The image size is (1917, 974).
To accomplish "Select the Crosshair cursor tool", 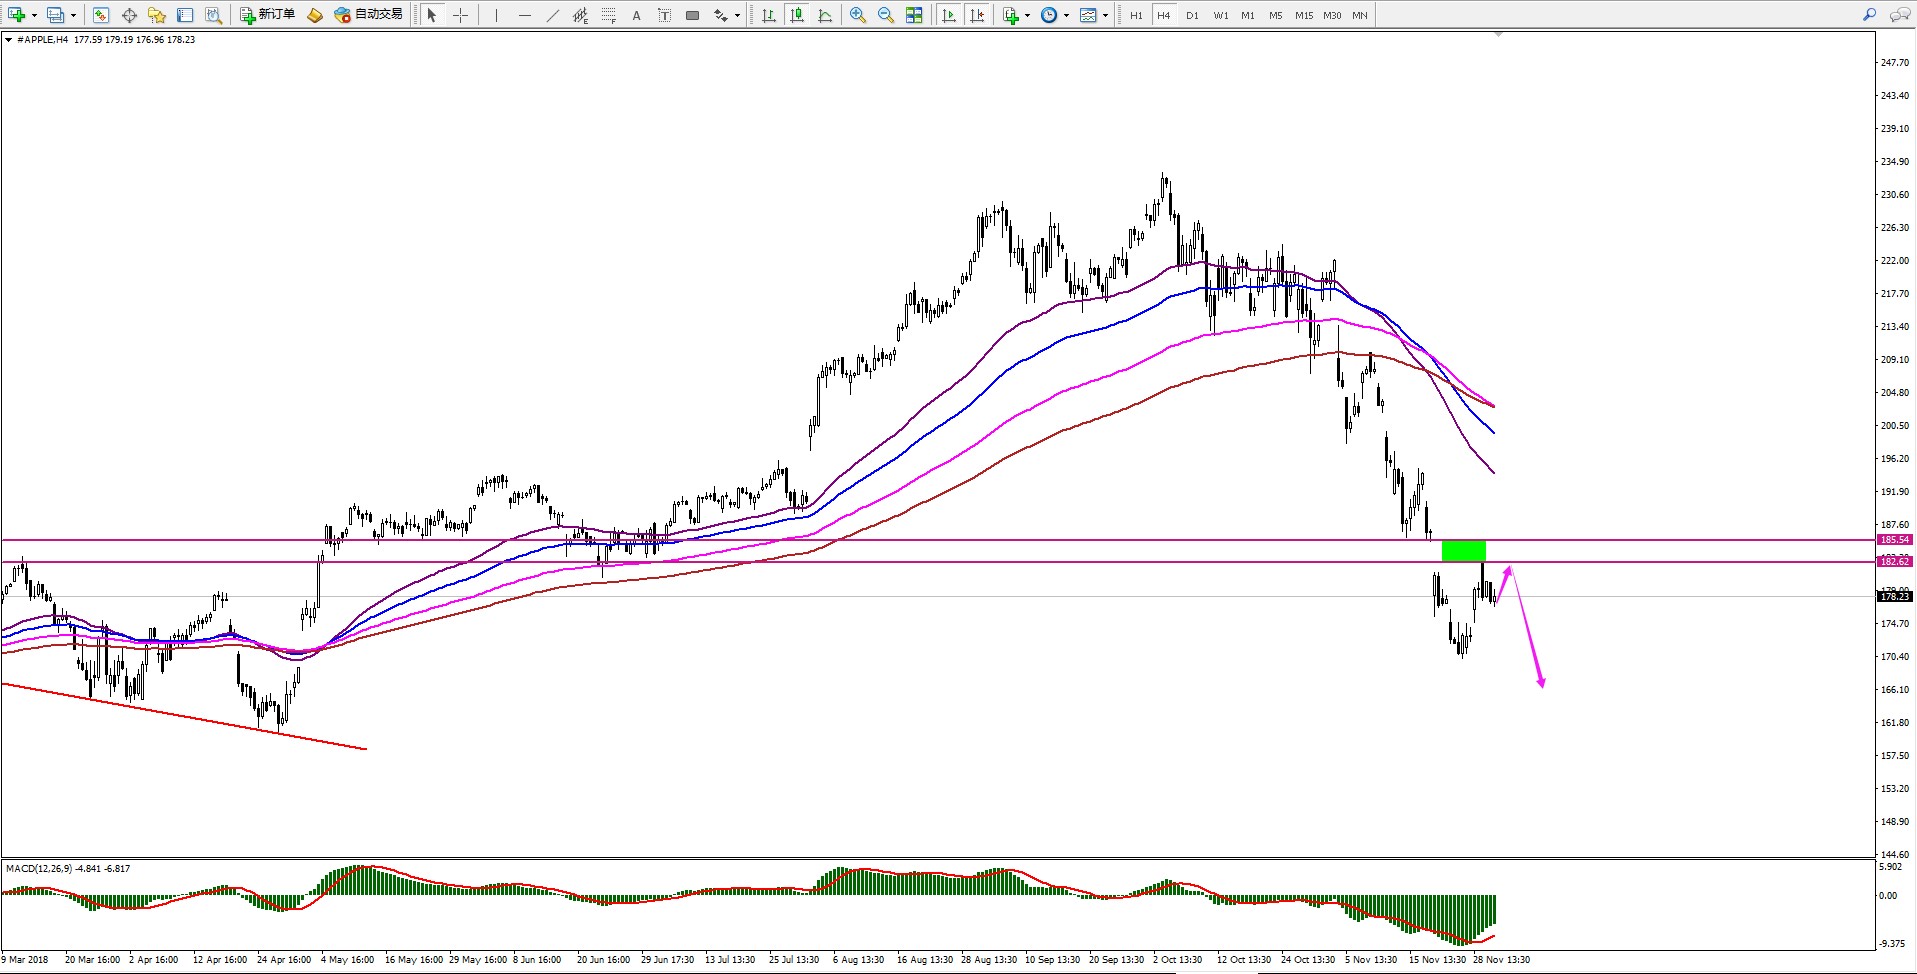I will point(460,15).
